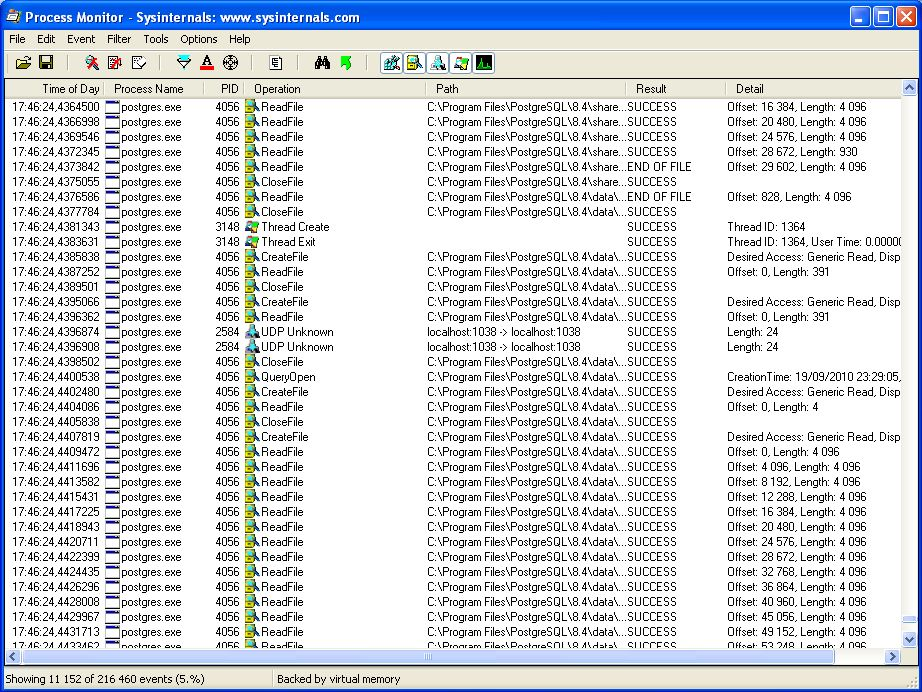Click the Find binoculars icon
922x692 pixels.
322,62
